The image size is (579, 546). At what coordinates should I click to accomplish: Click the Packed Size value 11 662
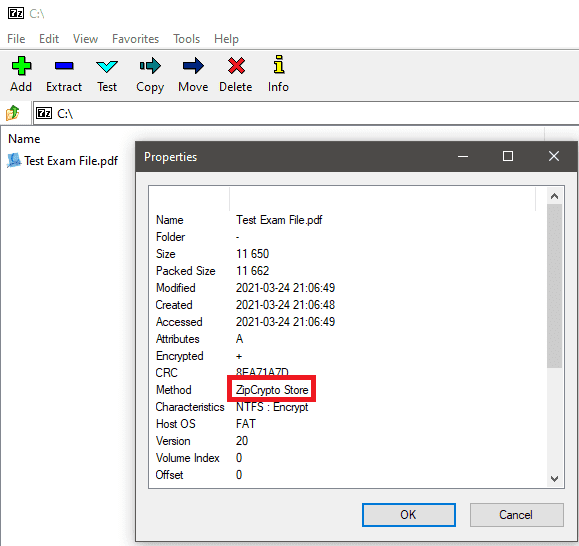tap(253, 271)
